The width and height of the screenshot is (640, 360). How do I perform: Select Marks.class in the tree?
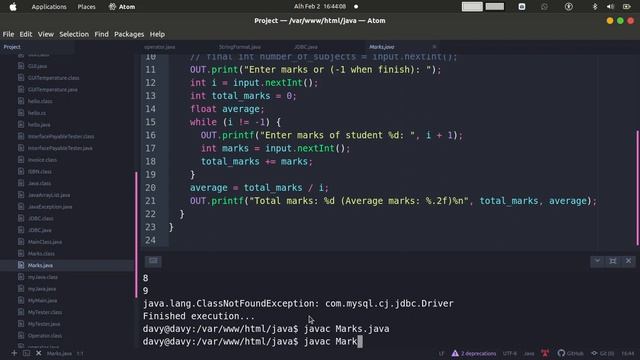pyautogui.click(x=41, y=254)
